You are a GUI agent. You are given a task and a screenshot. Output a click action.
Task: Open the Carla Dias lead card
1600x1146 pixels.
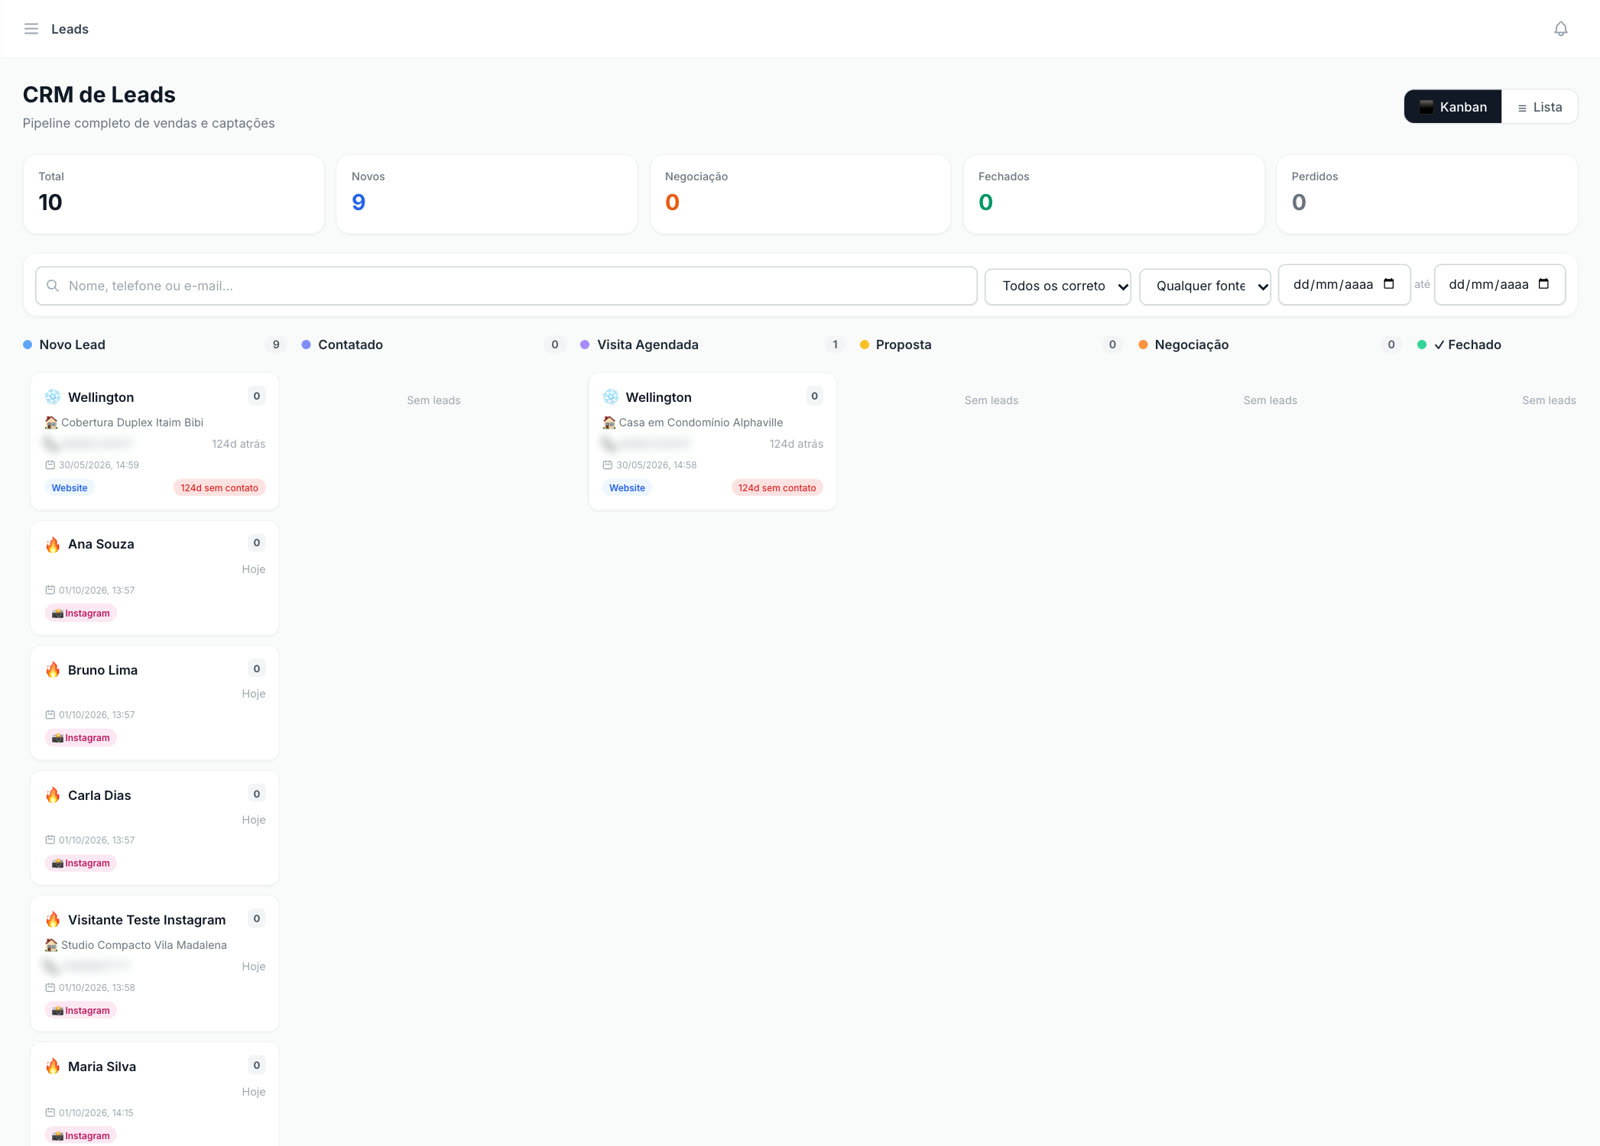pyautogui.click(x=155, y=828)
